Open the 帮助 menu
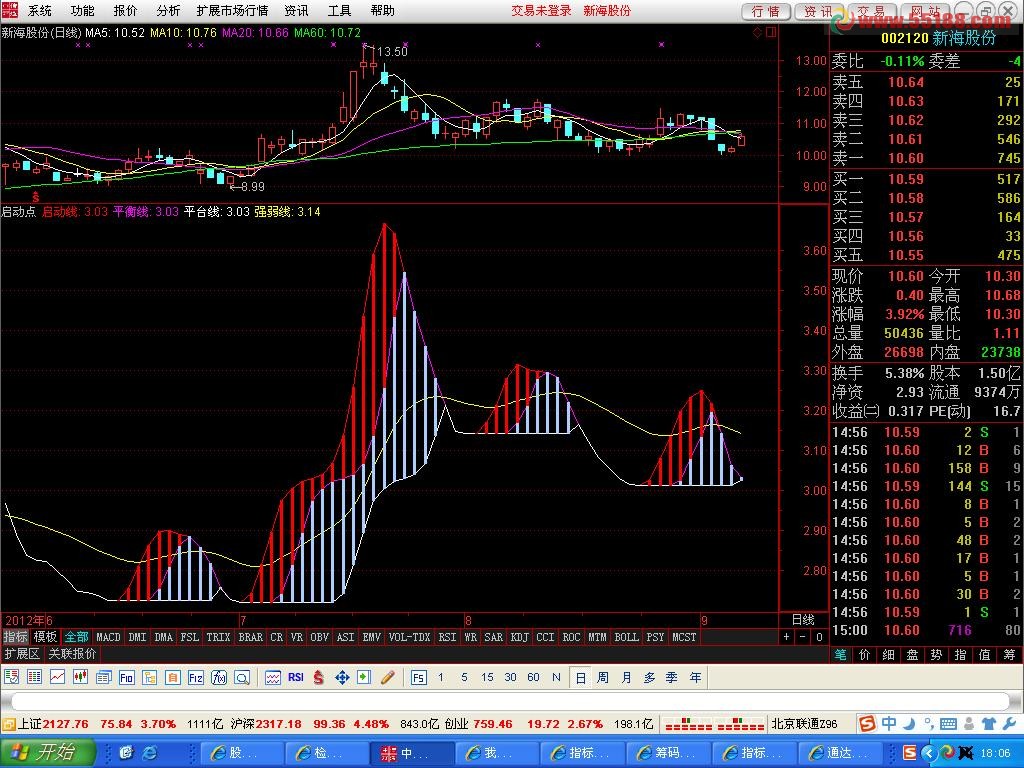1024x768 pixels. [383, 10]
